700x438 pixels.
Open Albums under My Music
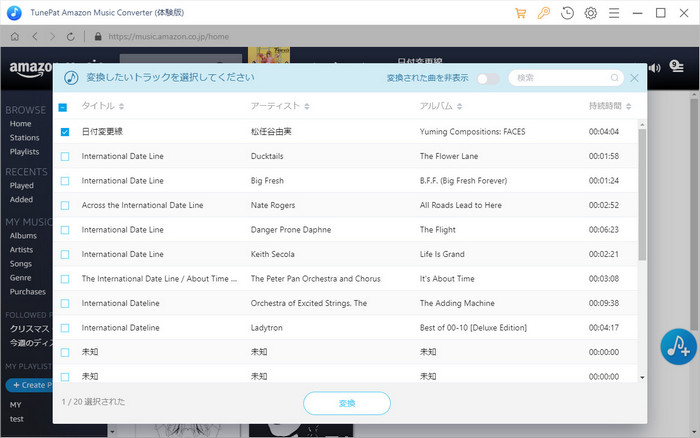23,236
